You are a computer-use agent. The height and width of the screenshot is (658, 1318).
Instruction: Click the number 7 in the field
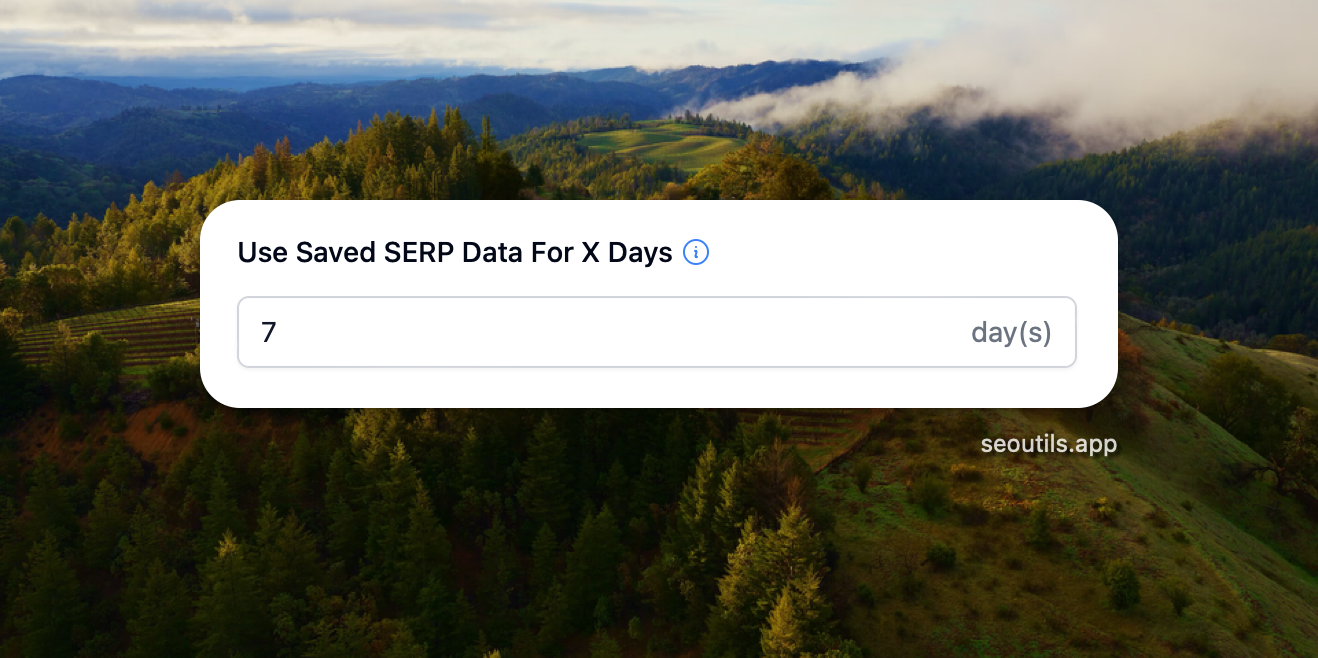(268, 332)
